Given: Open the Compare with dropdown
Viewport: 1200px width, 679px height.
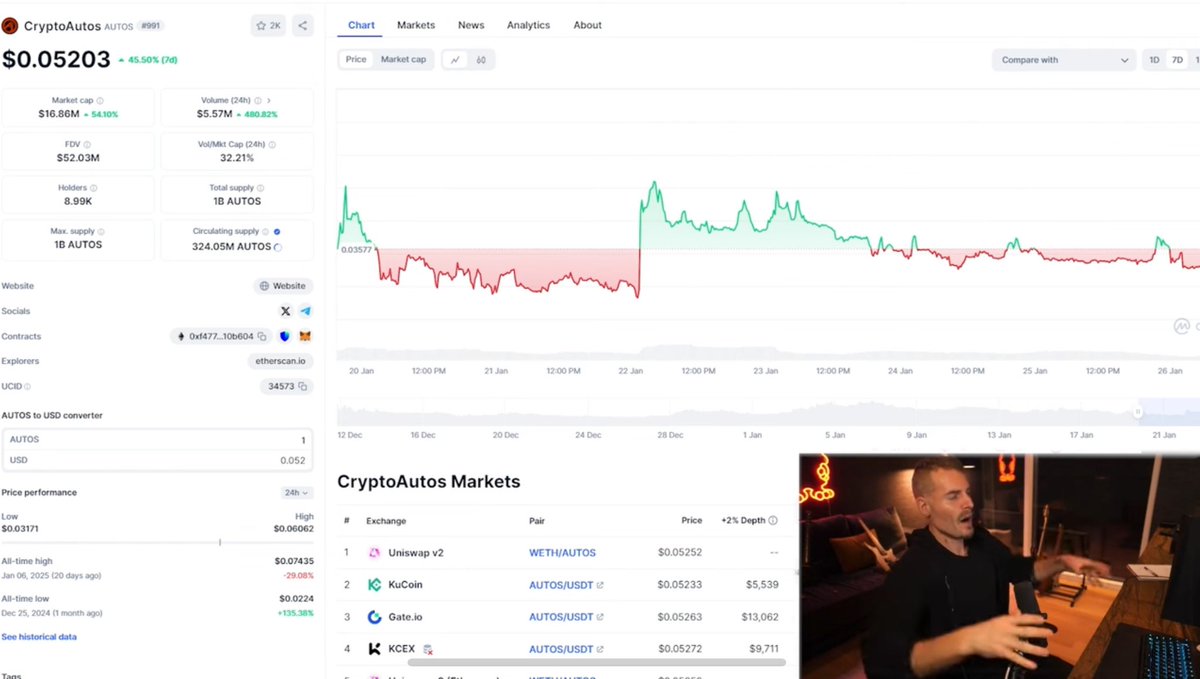Looking at the screenshot, I should [x=1064, y=60].
